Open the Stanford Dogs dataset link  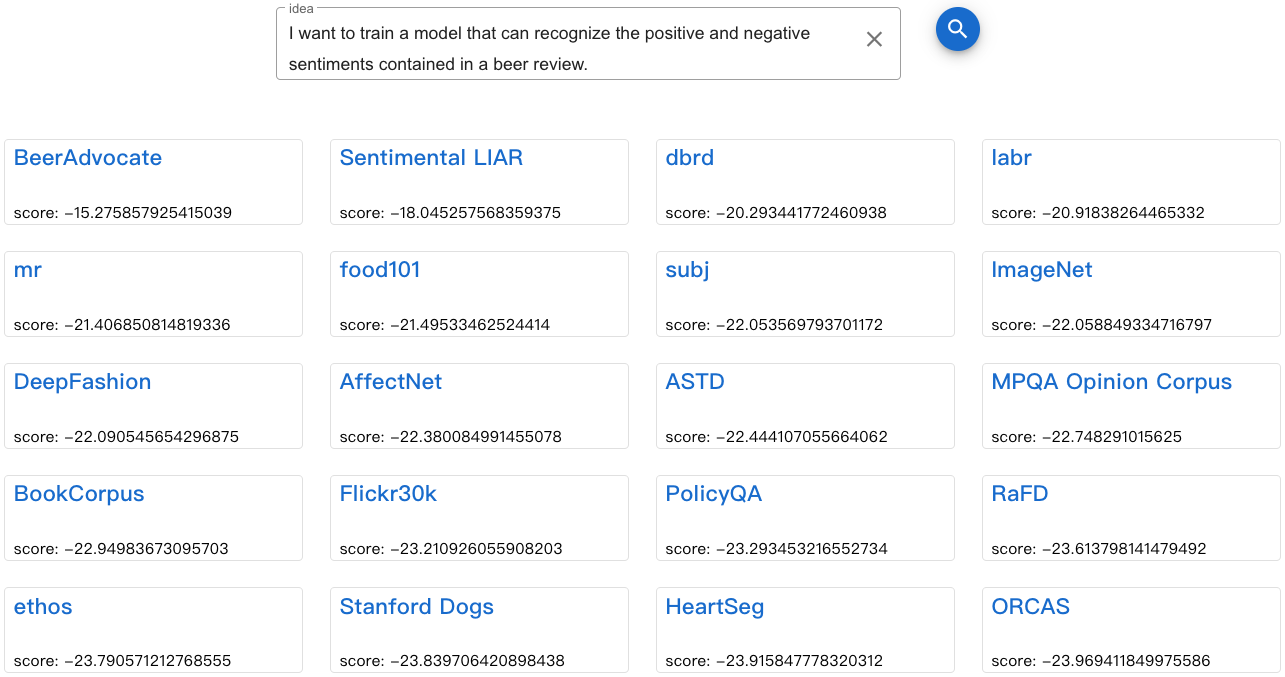click(417, 607)
